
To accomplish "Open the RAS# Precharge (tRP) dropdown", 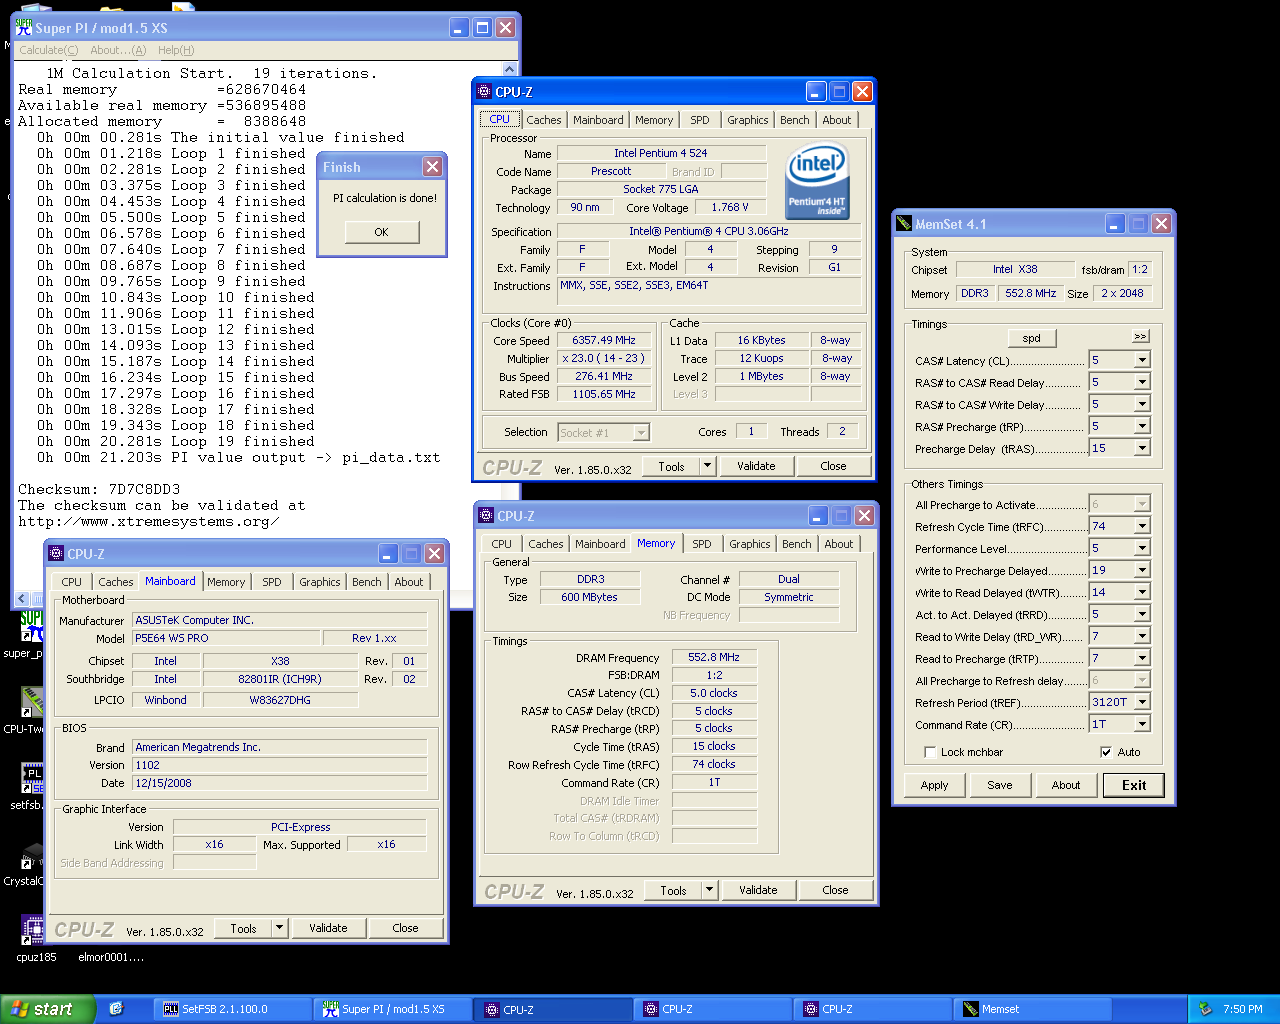I will (x=1142, y=426).
